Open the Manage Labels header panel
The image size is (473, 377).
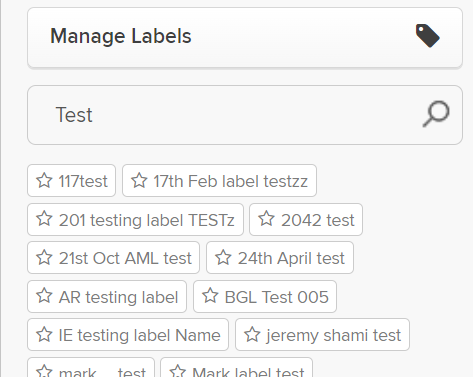click(x=245, y=38)
